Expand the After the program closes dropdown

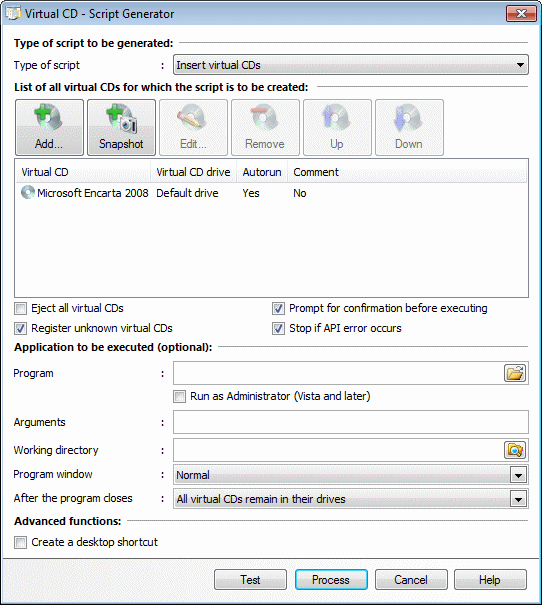click(x=351, y=499)
